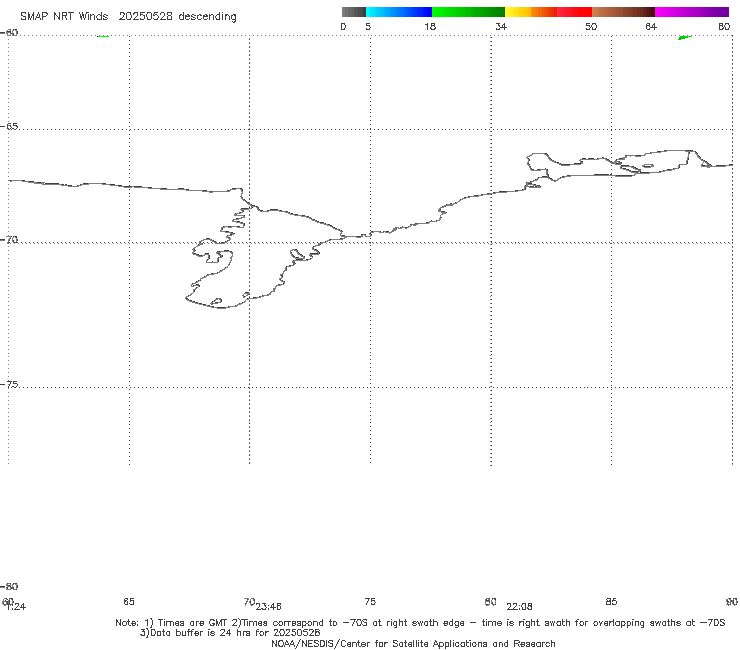
Task: Click the title text 'SMAP NRT Winds'
Action: click(64, 17)
